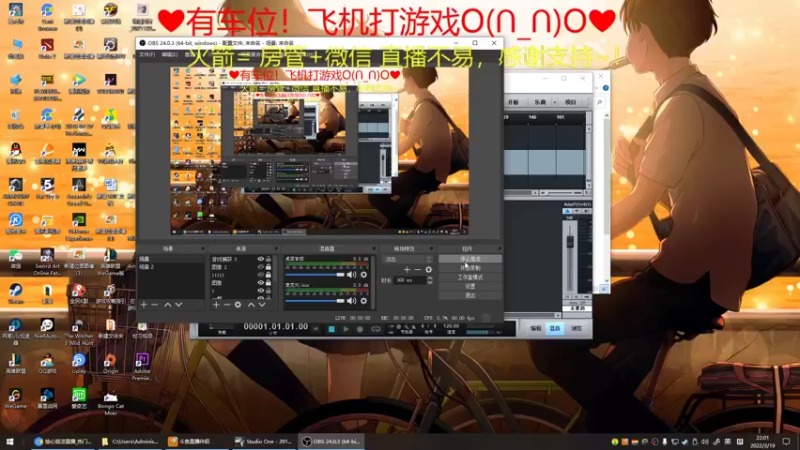This screenshot has width=800, height=450.
Task: Open 编辑 editor view in Studio One
Action: click(x=535, y=329)
